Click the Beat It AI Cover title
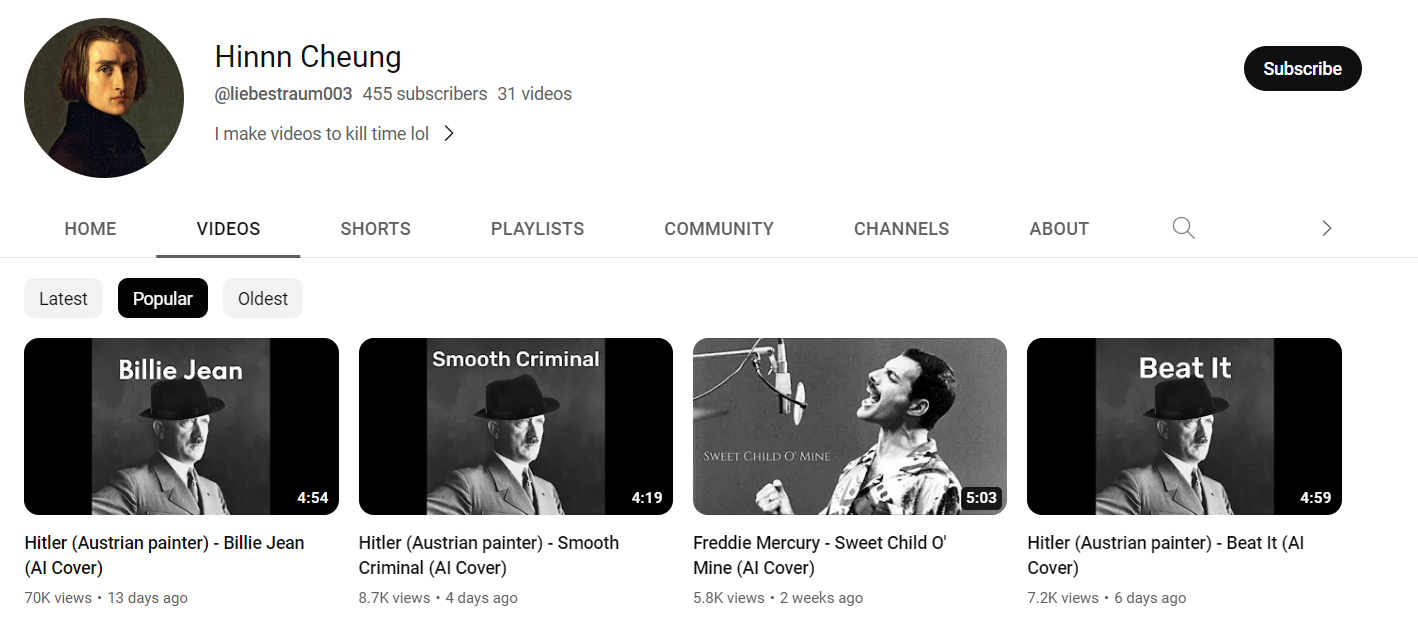The image size is (1418, 627). [x=1166, y=555]
